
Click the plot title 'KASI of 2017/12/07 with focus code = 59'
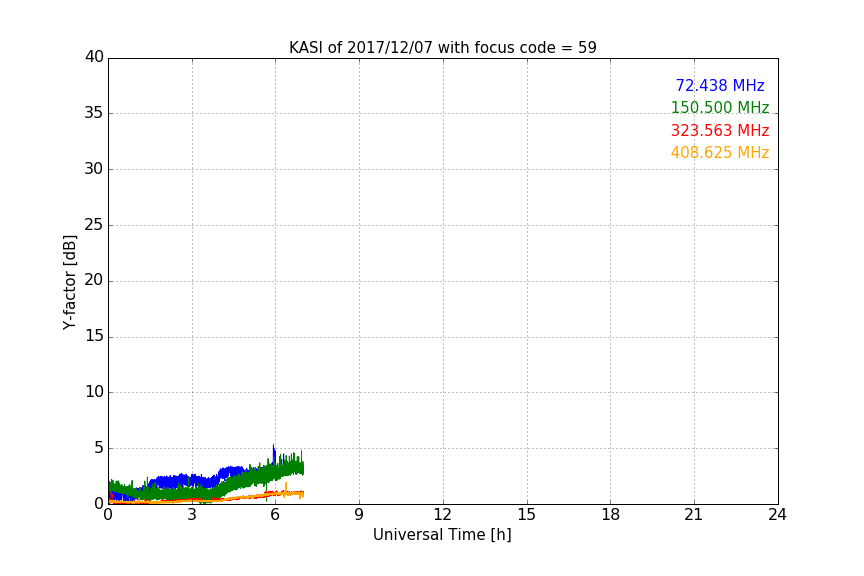(x=442, y=48)
